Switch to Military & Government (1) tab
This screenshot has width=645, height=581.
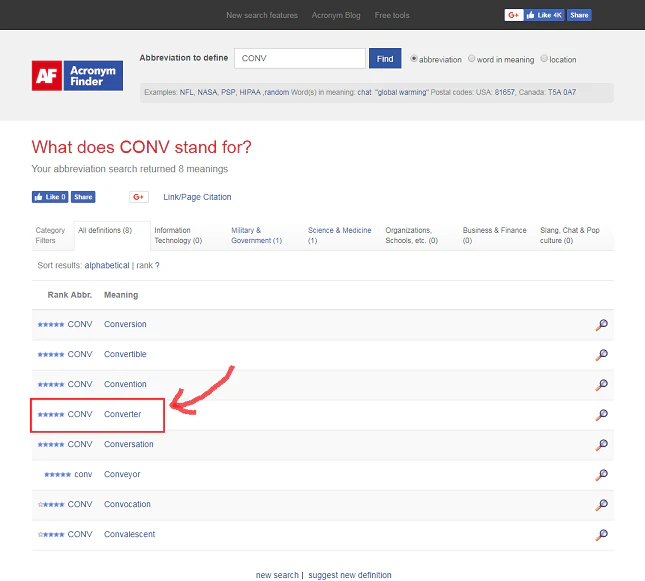click(x=266, y=235)
